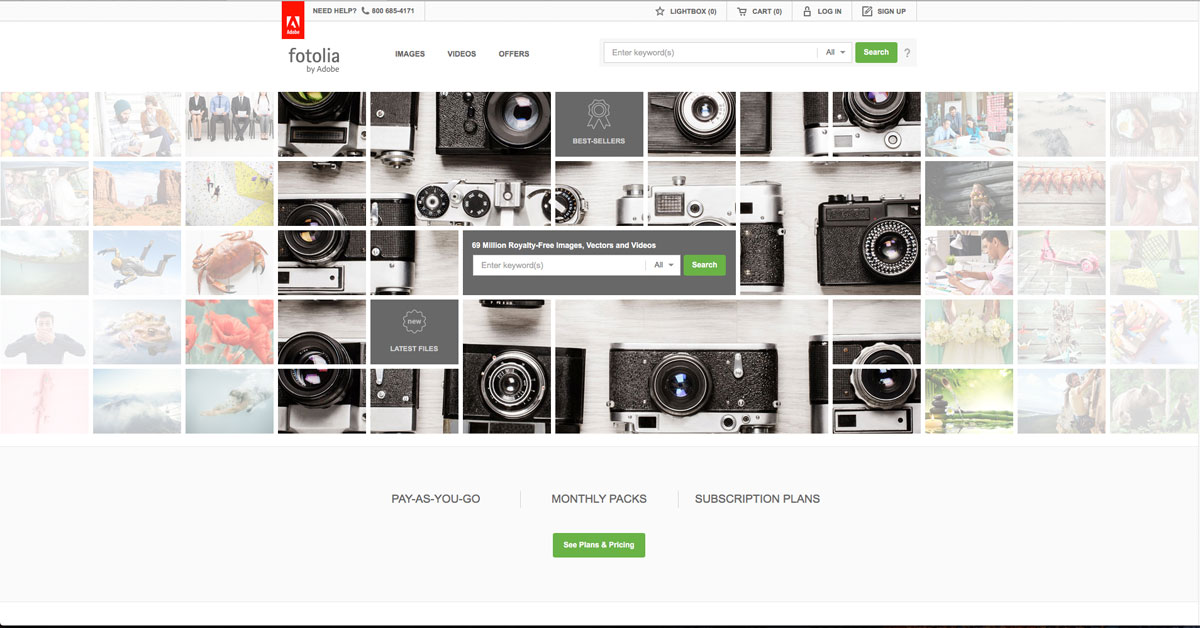Open the Videos menu
1200x628 pixels.
pyautogui.click(x=462, y=54)
